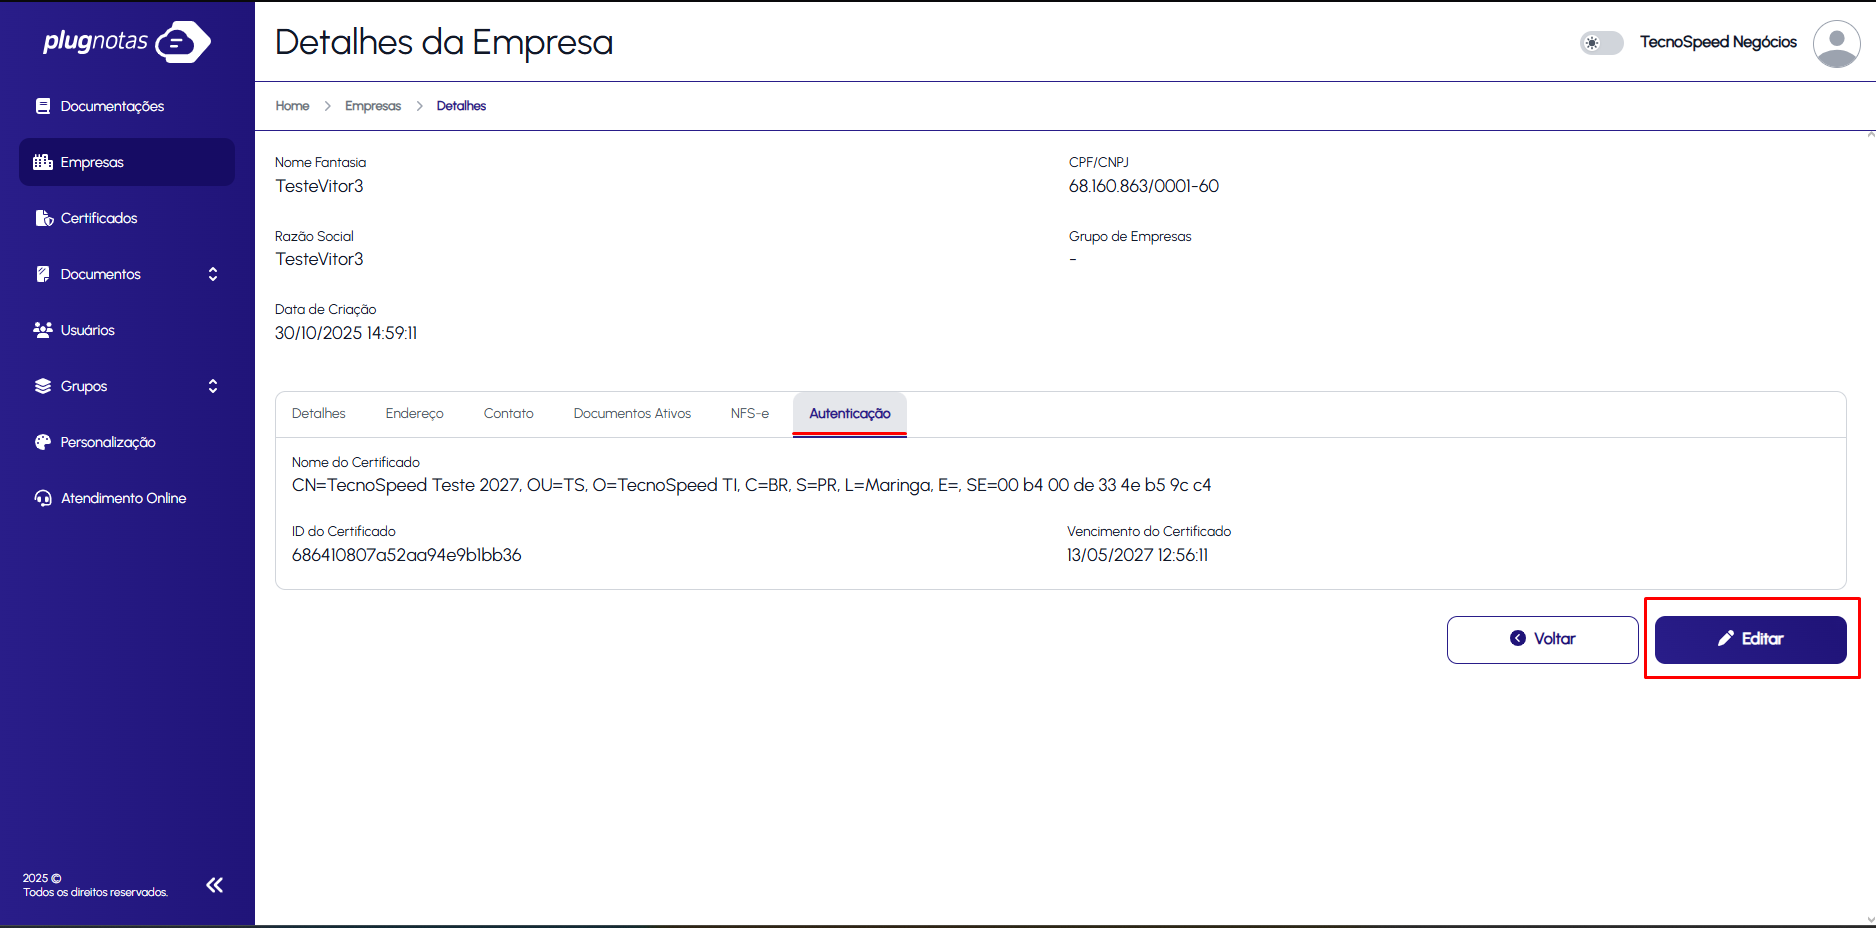Switch to the Endereço tab
The width and height of the screenshot is (1876, 928).
[415, 414]
